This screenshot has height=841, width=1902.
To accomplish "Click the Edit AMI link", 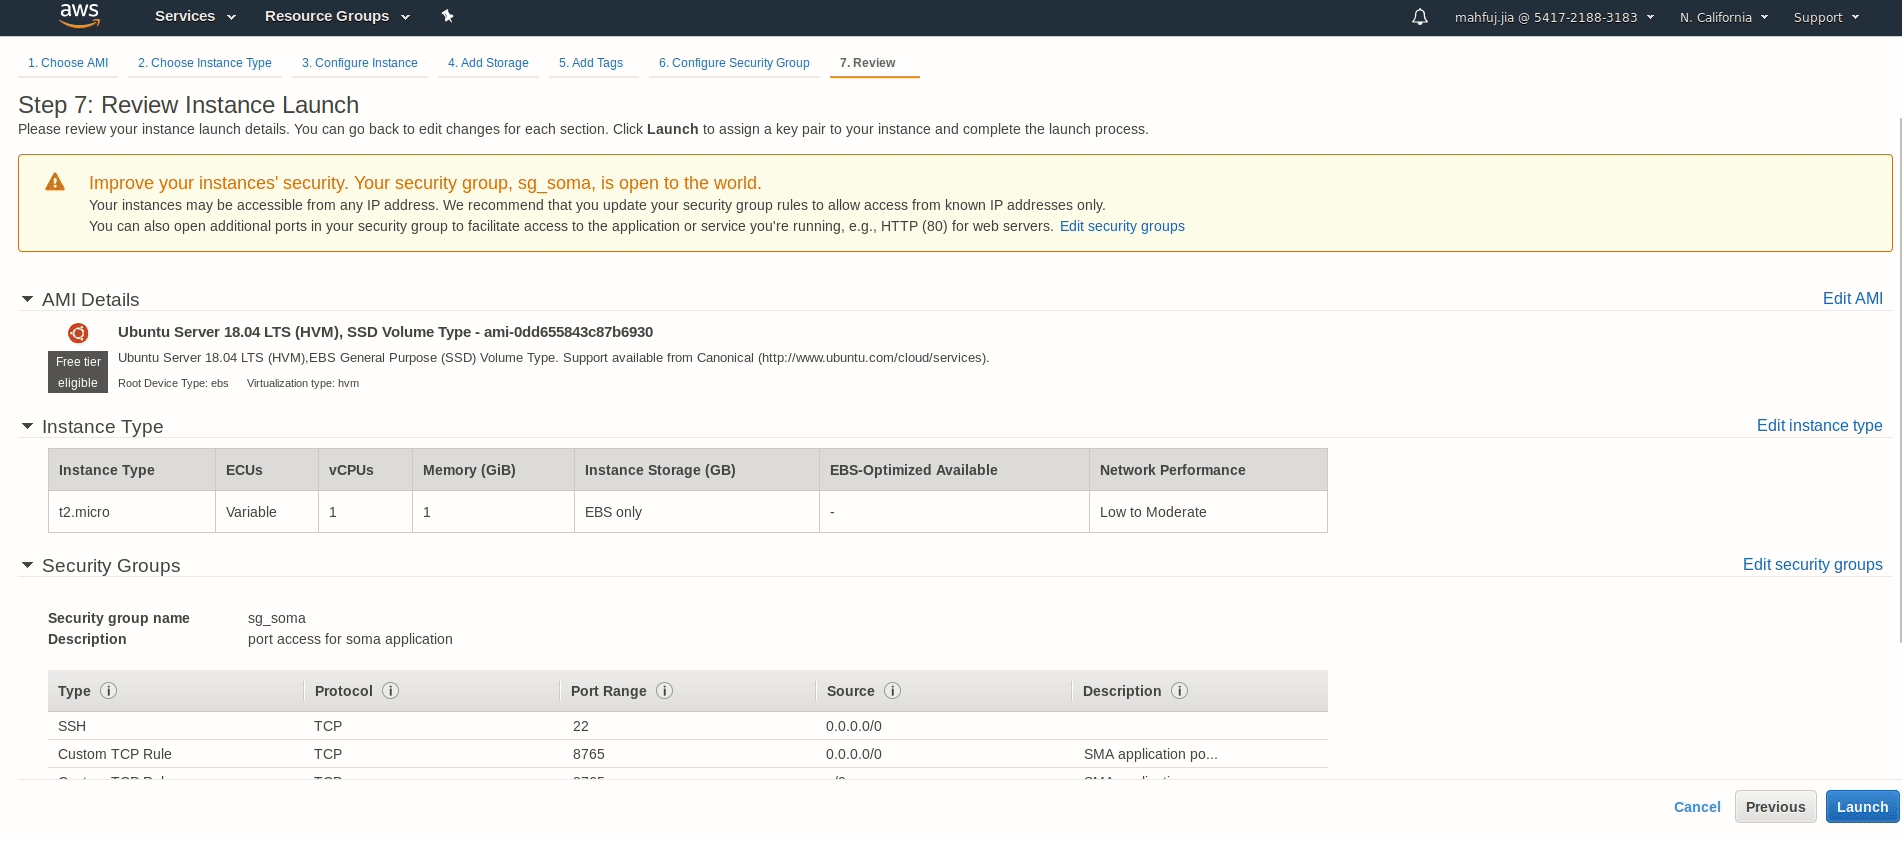I will pyautogui.click(x=1852, y=298).
